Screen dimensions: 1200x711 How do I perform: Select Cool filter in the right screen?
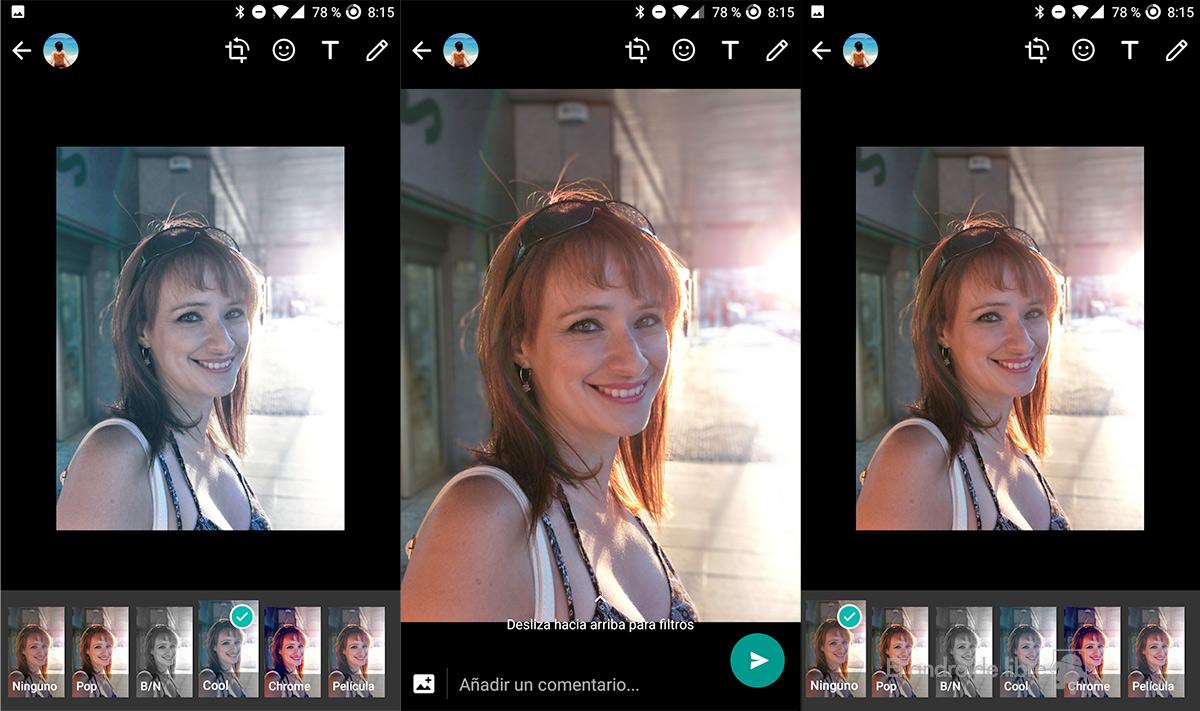tap(1027, 650)
